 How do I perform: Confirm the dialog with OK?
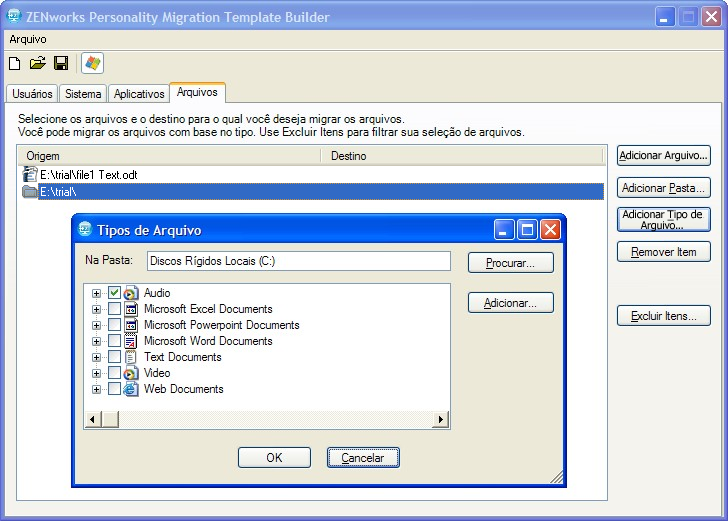pyautogui.click(x=274, y=457)
